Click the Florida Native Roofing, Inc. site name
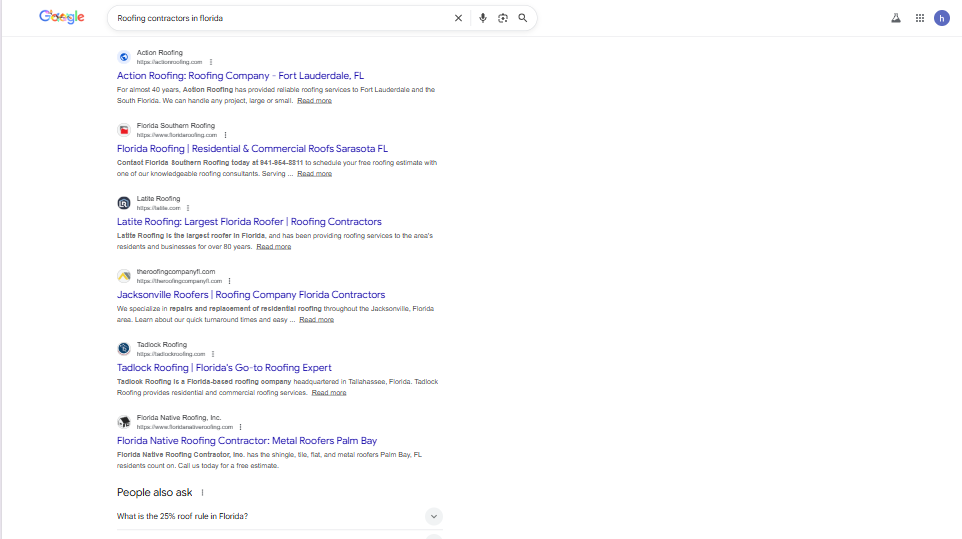This screenshot has height=539, width=962. tap(179, 418)
